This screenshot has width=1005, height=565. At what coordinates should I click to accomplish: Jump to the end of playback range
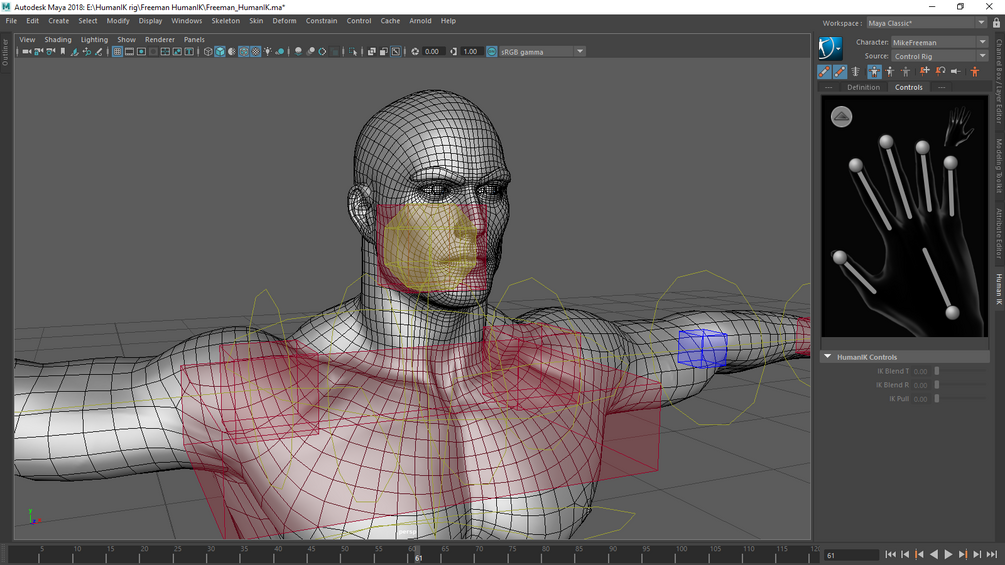tap(990, 554)
